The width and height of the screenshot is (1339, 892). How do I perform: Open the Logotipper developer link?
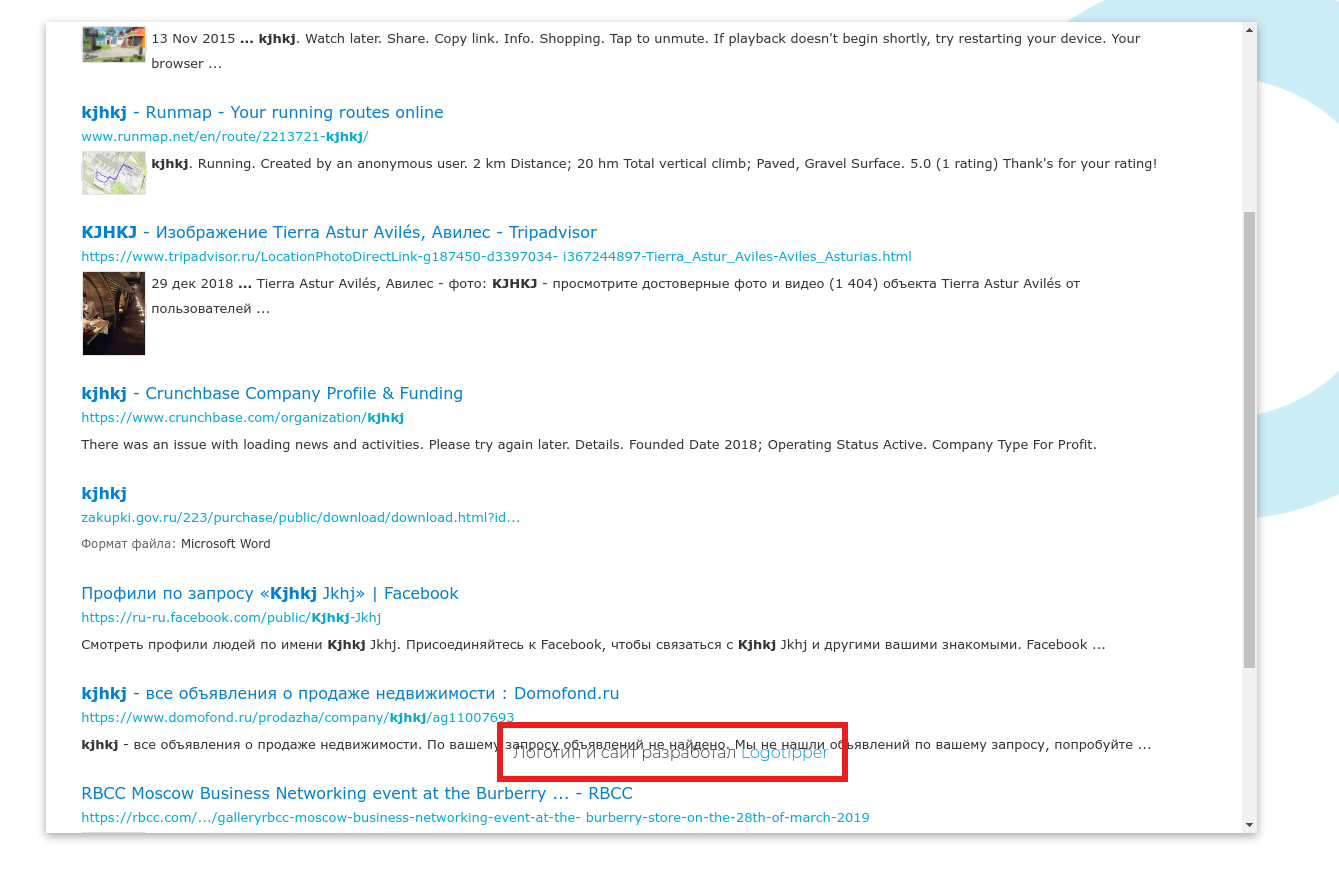785,753
